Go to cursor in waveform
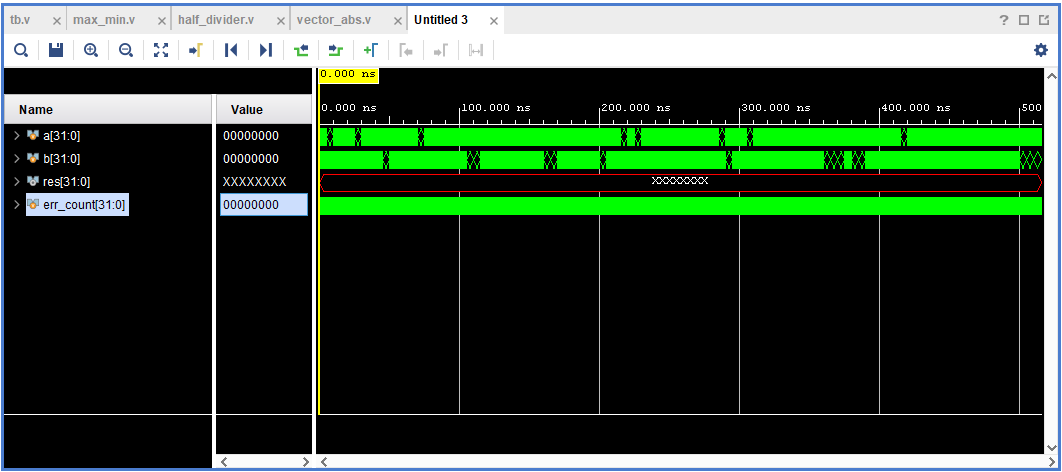Viewport: 1062px width, 472px height. [x=196, y=50]
